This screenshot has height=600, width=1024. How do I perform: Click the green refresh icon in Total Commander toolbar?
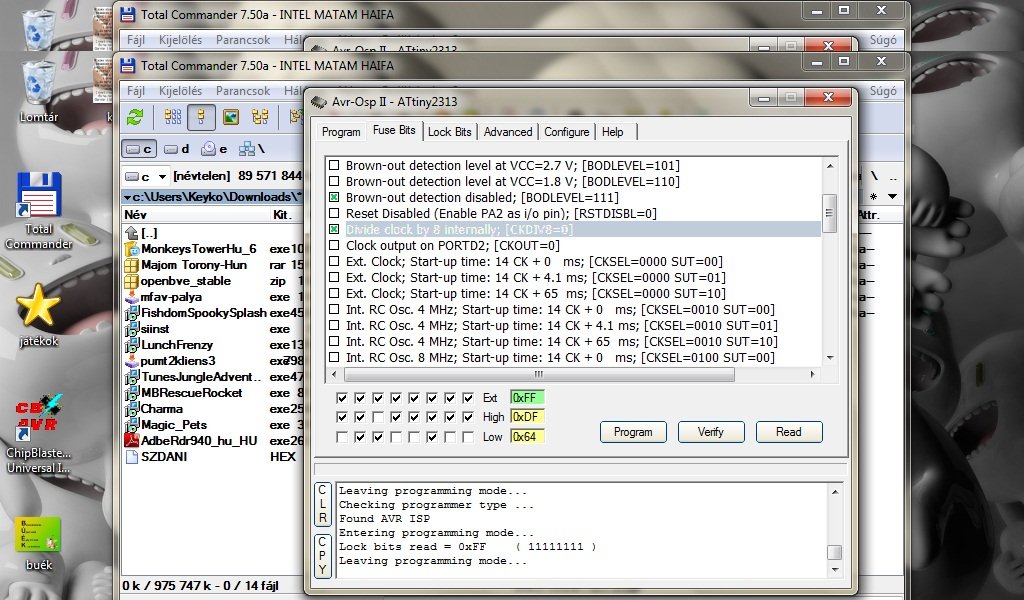pyautogui.click(x=135, y=117)
